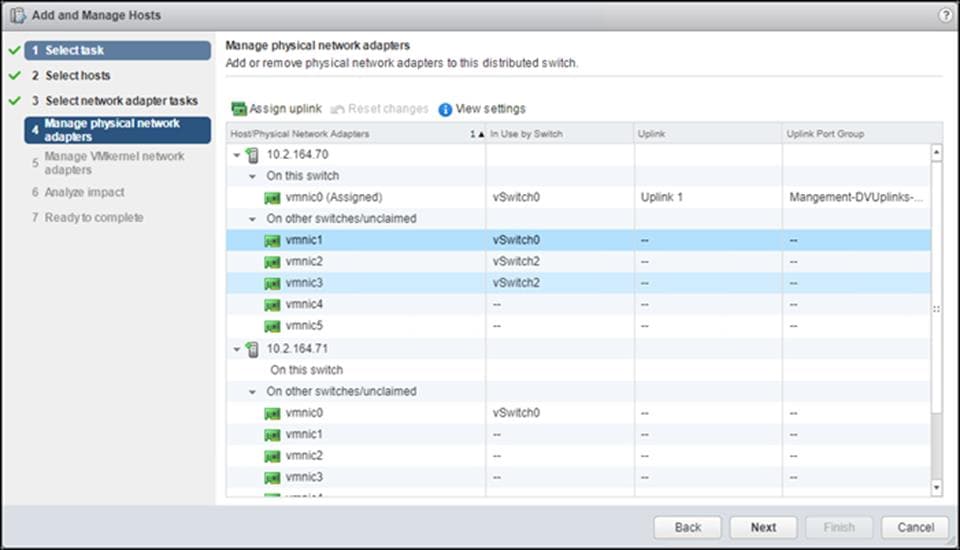
Task: Click the table scroll down arrow
Action: 936,488
